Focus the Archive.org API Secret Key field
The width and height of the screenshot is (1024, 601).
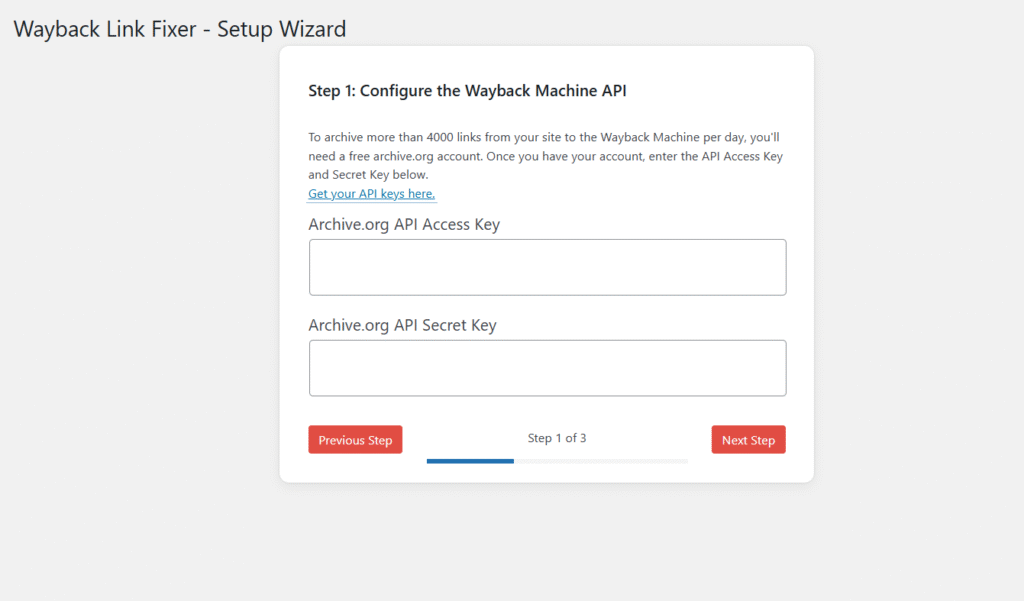(547, 368)
